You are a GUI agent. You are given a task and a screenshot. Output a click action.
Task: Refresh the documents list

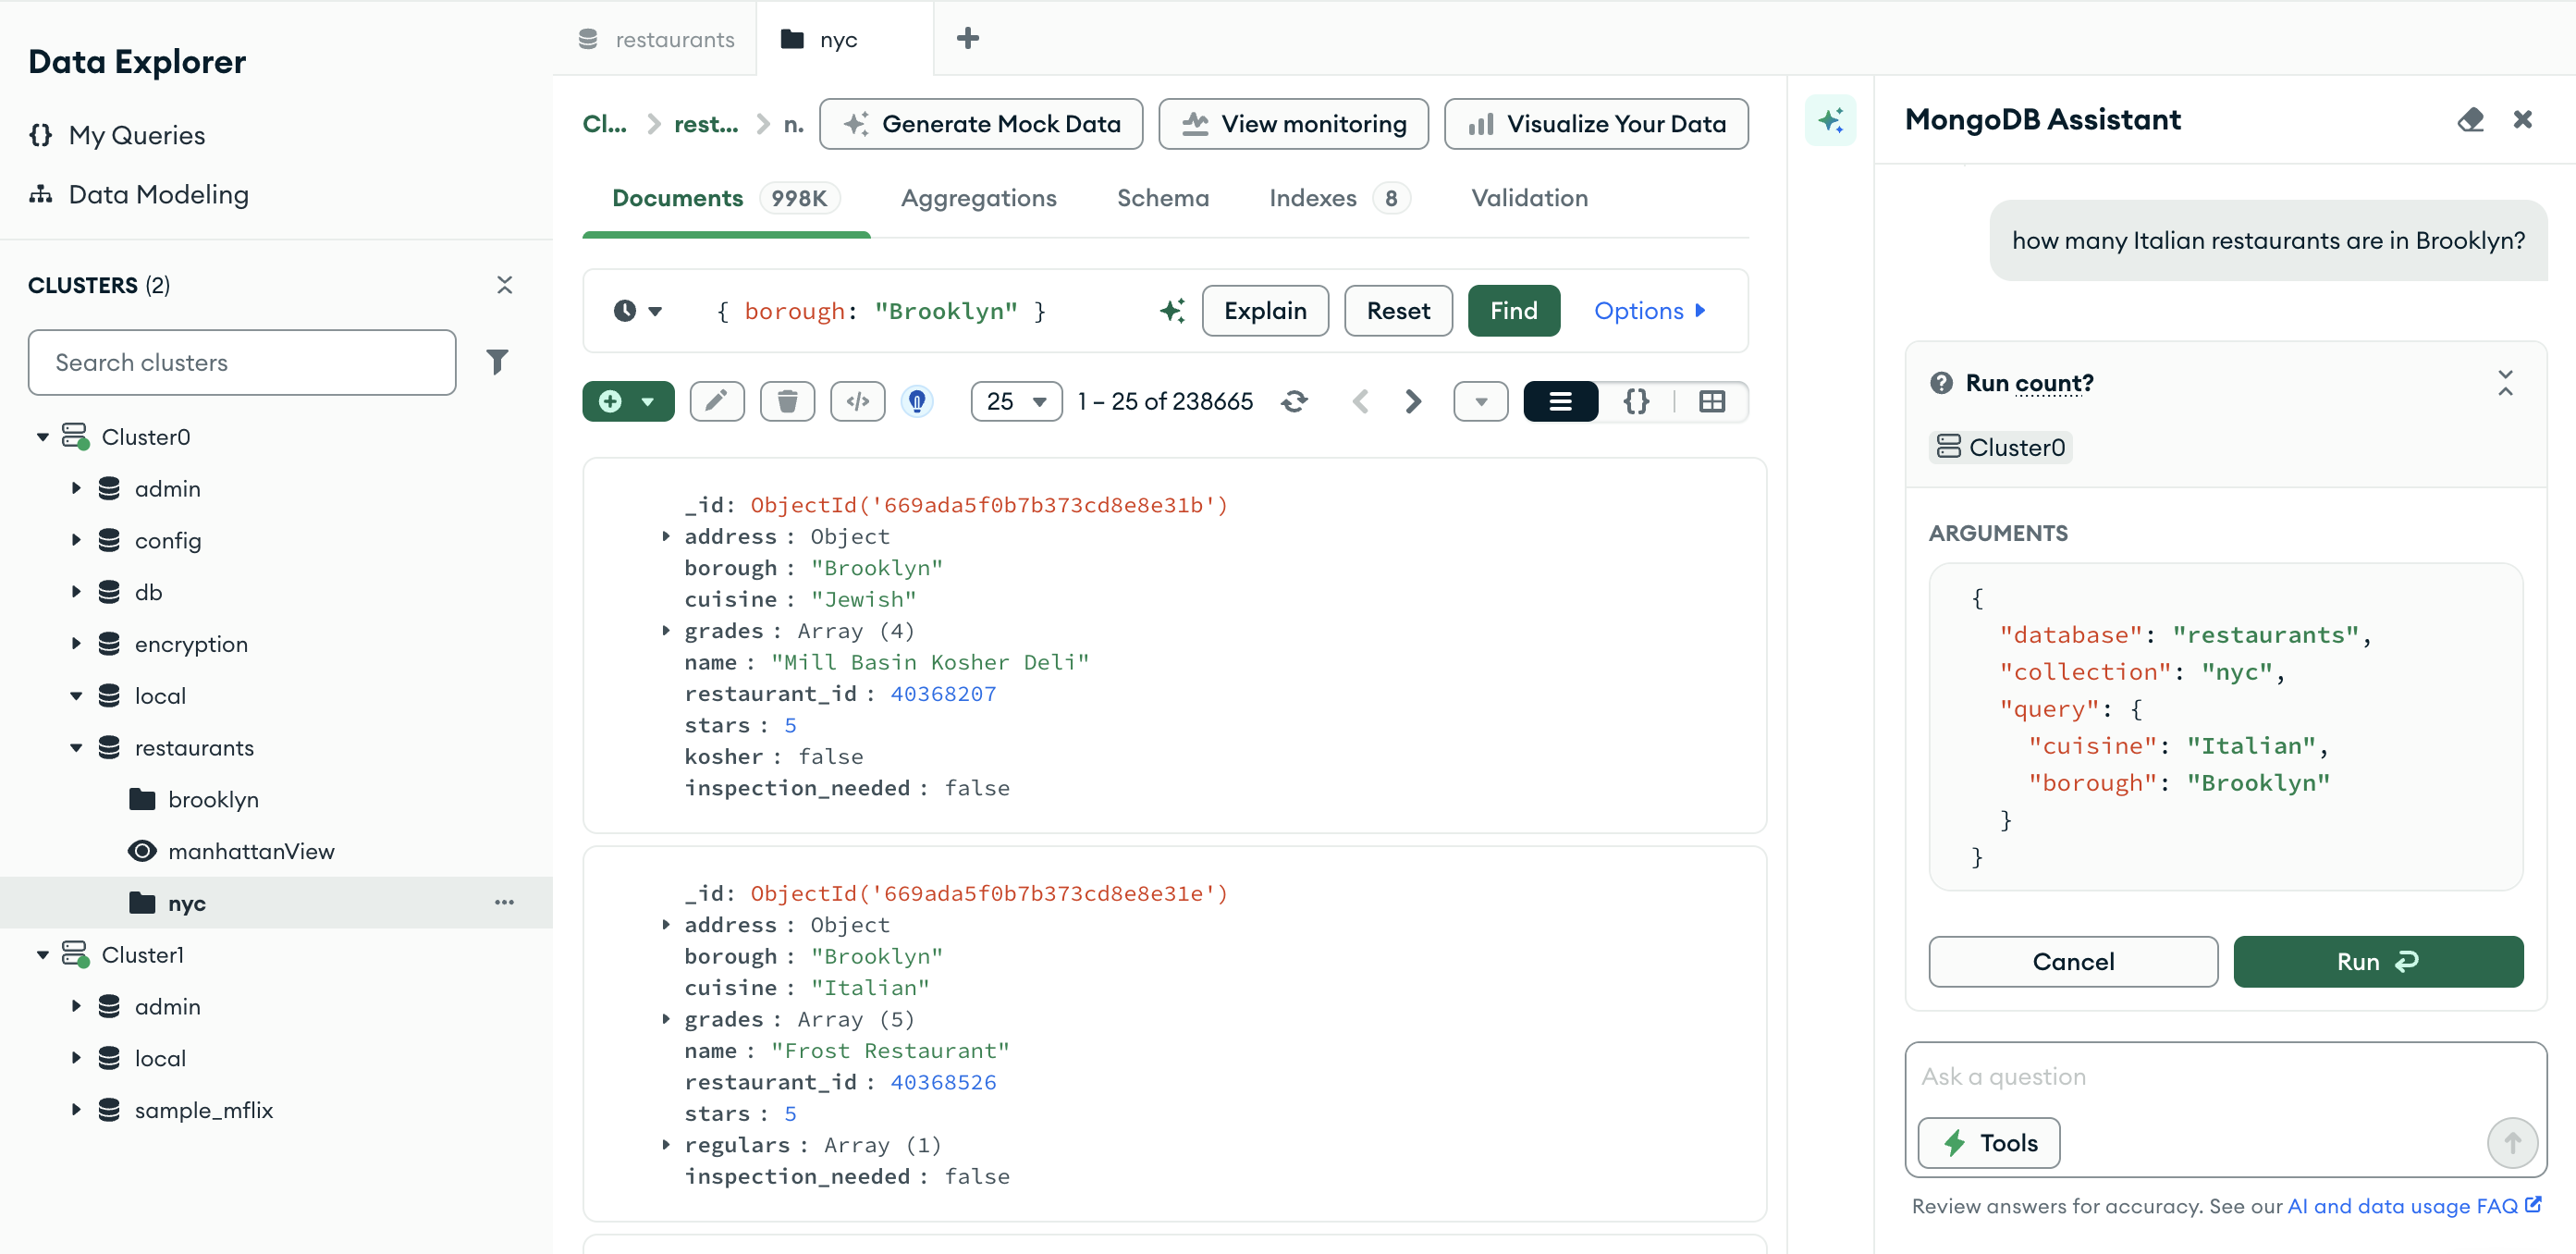click(1295, 401)
